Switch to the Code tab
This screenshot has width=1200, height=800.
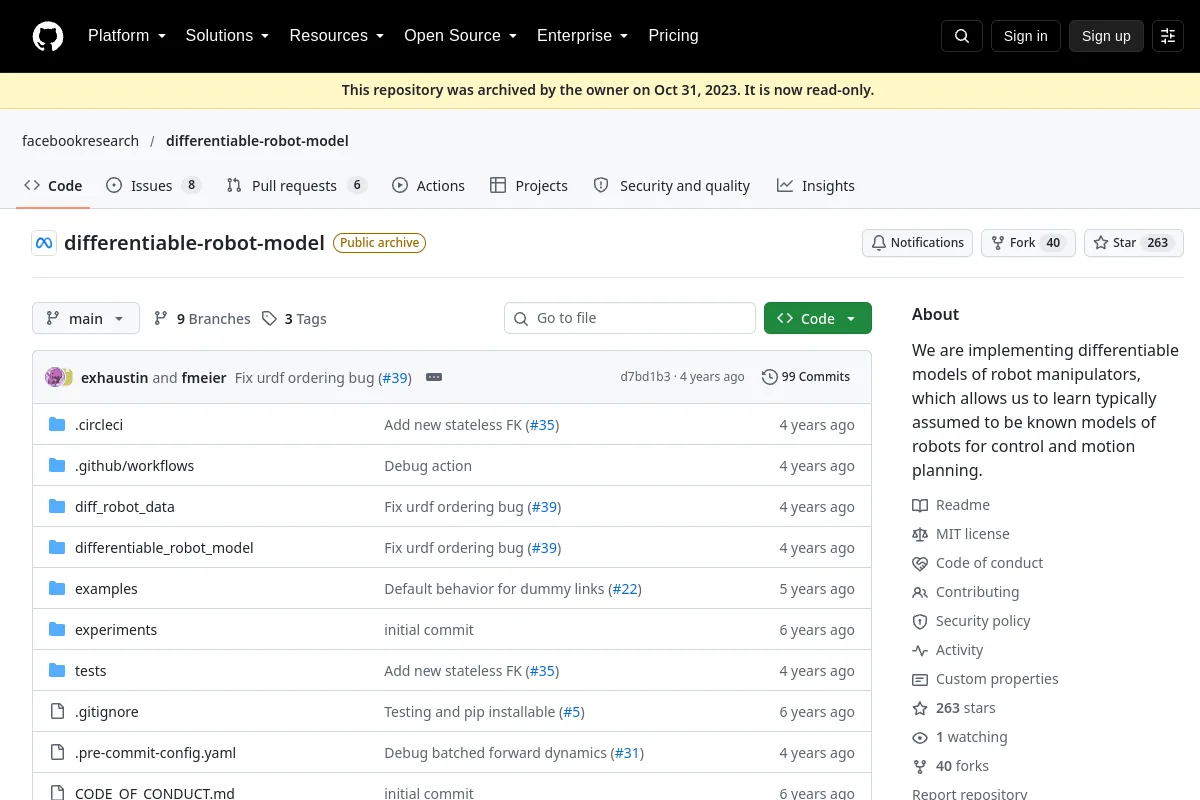(x=53, y=186)
